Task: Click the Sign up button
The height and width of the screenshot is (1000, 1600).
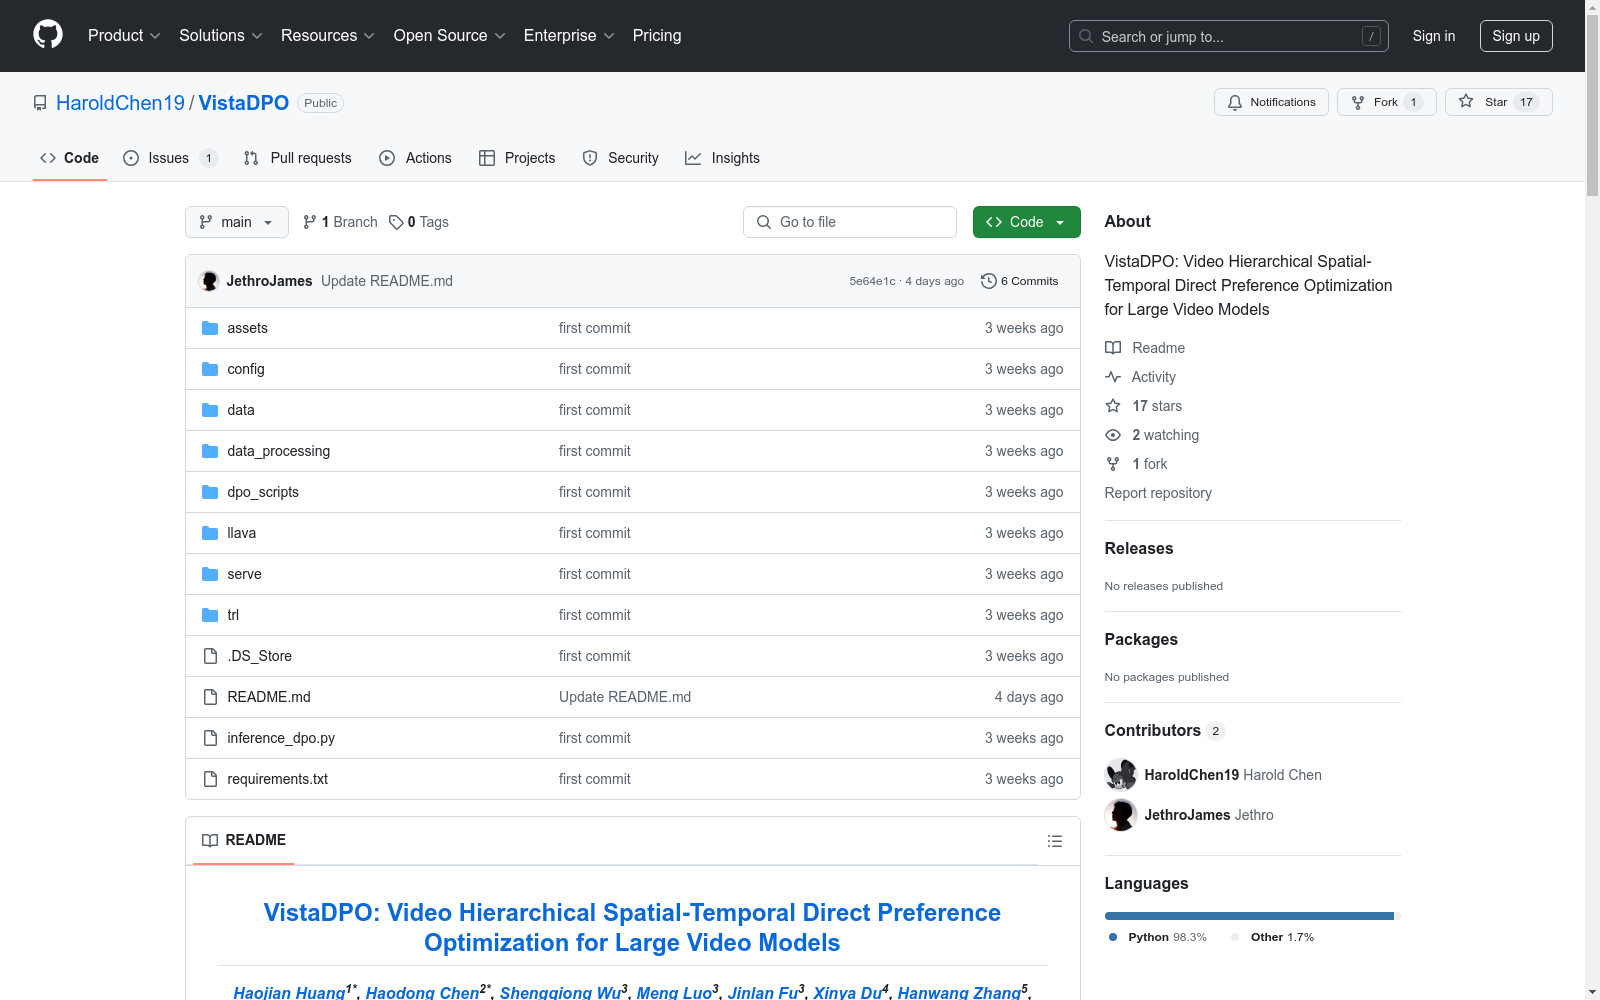Action: pos(1516,36)
